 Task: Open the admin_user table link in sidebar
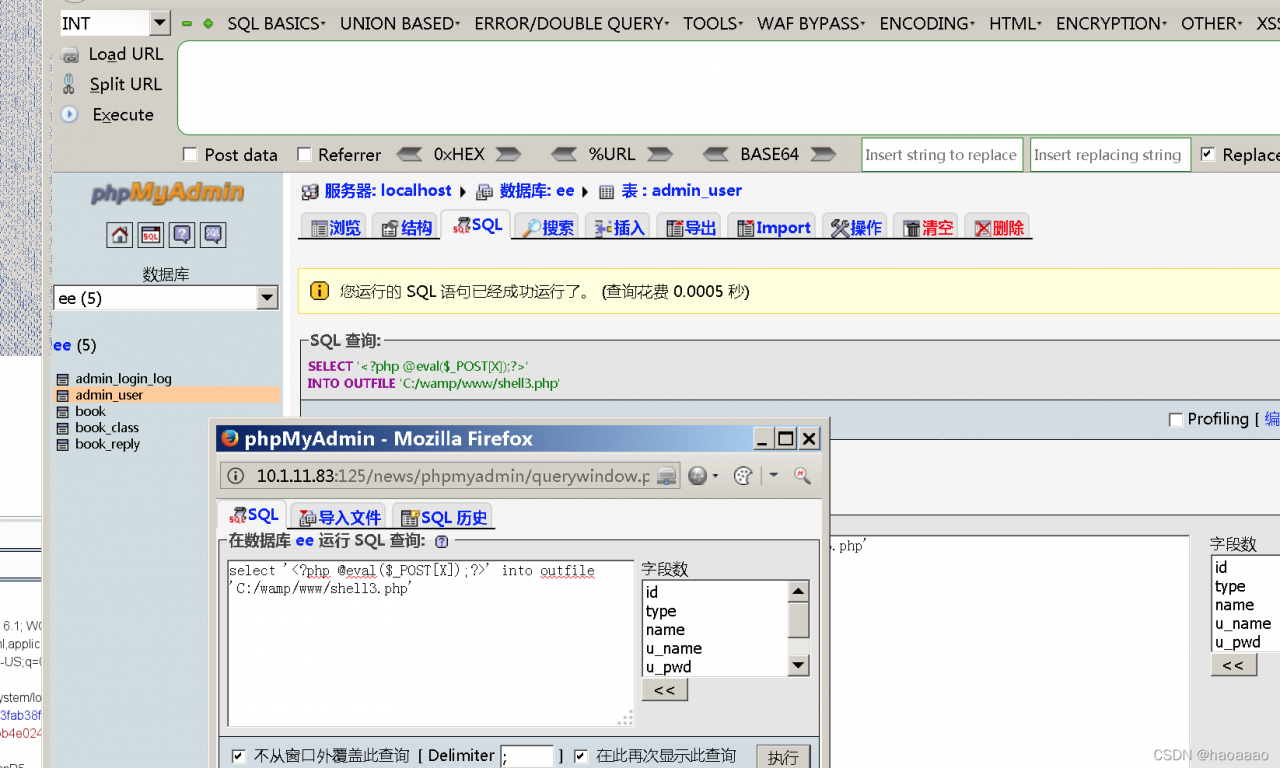[109, 395]
